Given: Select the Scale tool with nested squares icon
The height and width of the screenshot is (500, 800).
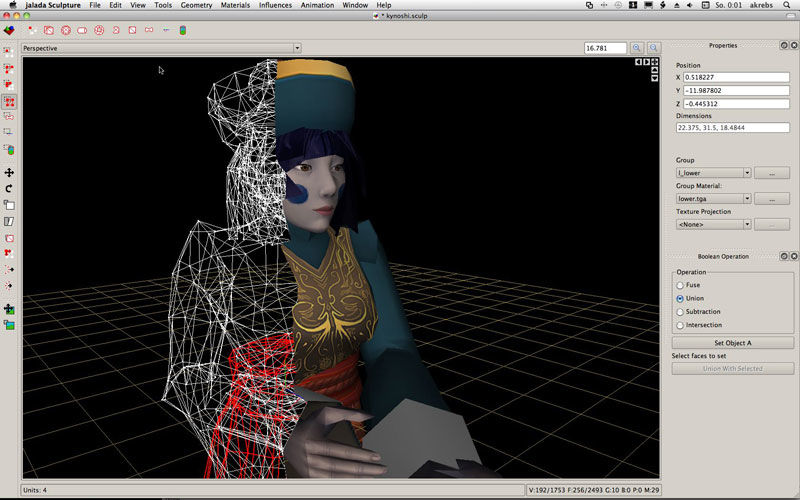Looking at the screenshot, I should coord(9,205).
